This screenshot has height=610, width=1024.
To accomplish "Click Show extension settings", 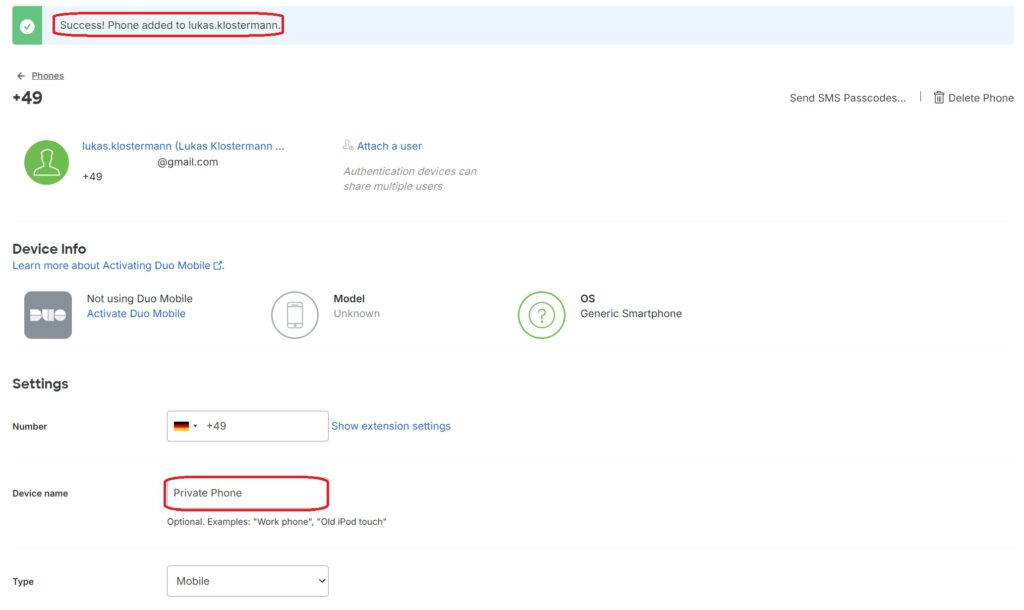I will [x=391, y=426].
